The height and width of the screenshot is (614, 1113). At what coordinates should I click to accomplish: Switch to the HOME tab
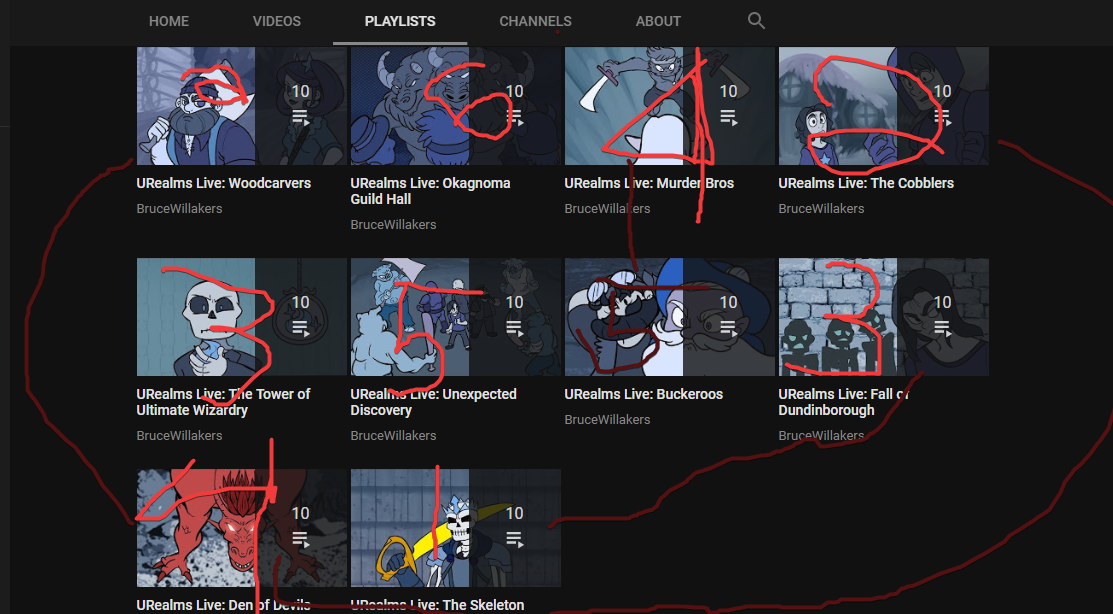(x=169, y=21)
